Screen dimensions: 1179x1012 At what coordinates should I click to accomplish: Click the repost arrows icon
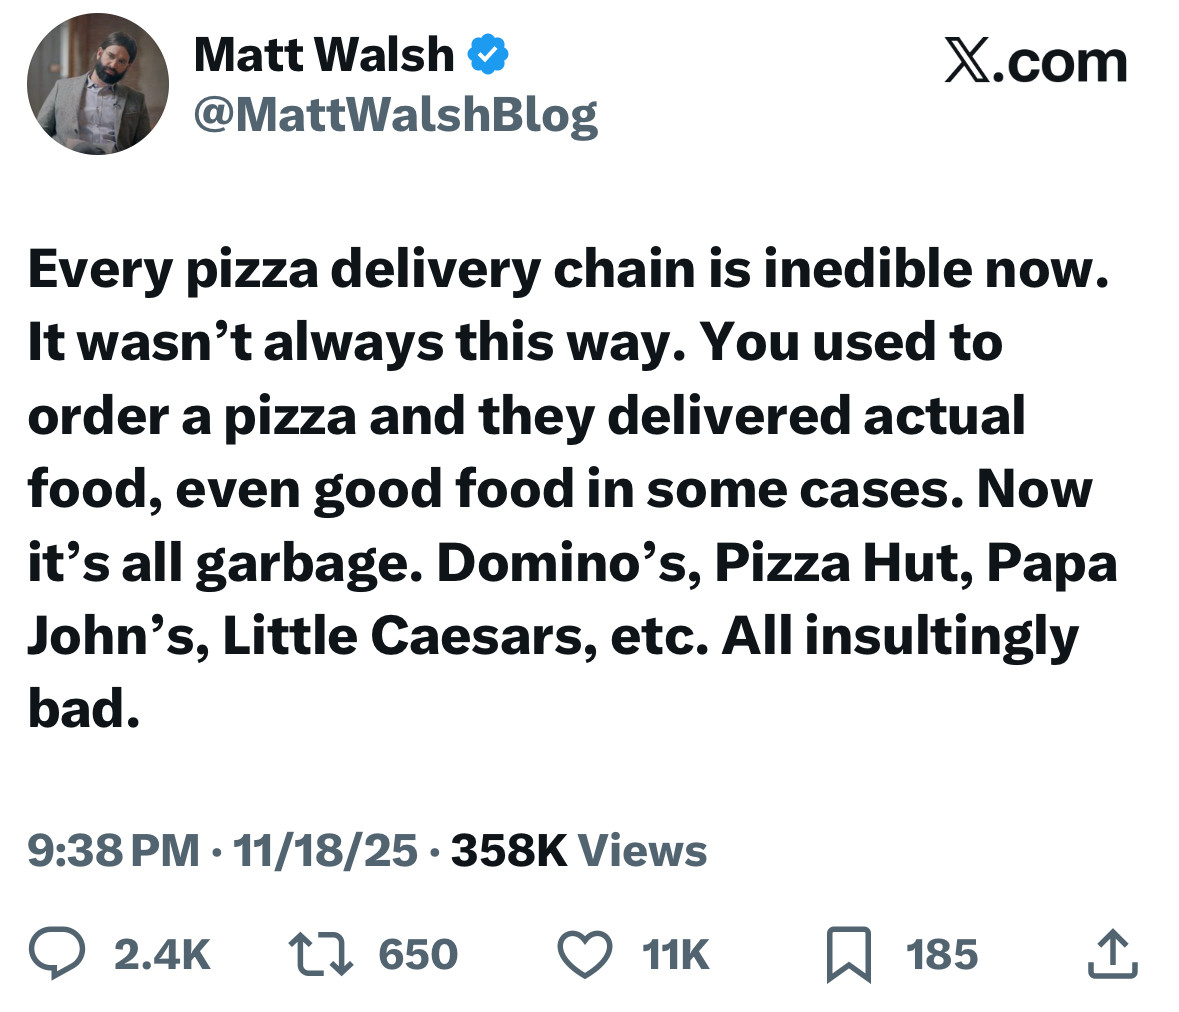click(x=320, y=953)
